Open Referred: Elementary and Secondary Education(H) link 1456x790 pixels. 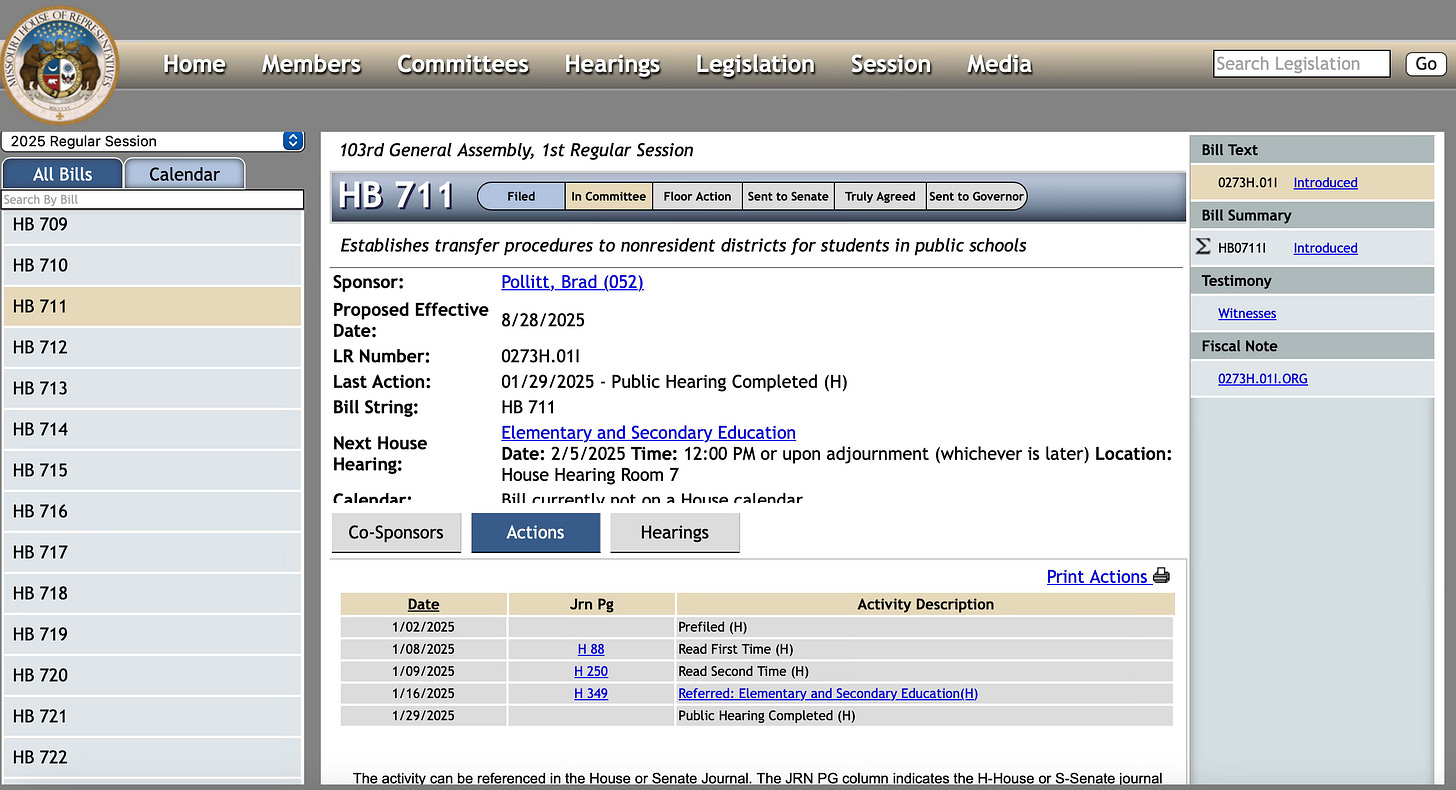(828, 693)
